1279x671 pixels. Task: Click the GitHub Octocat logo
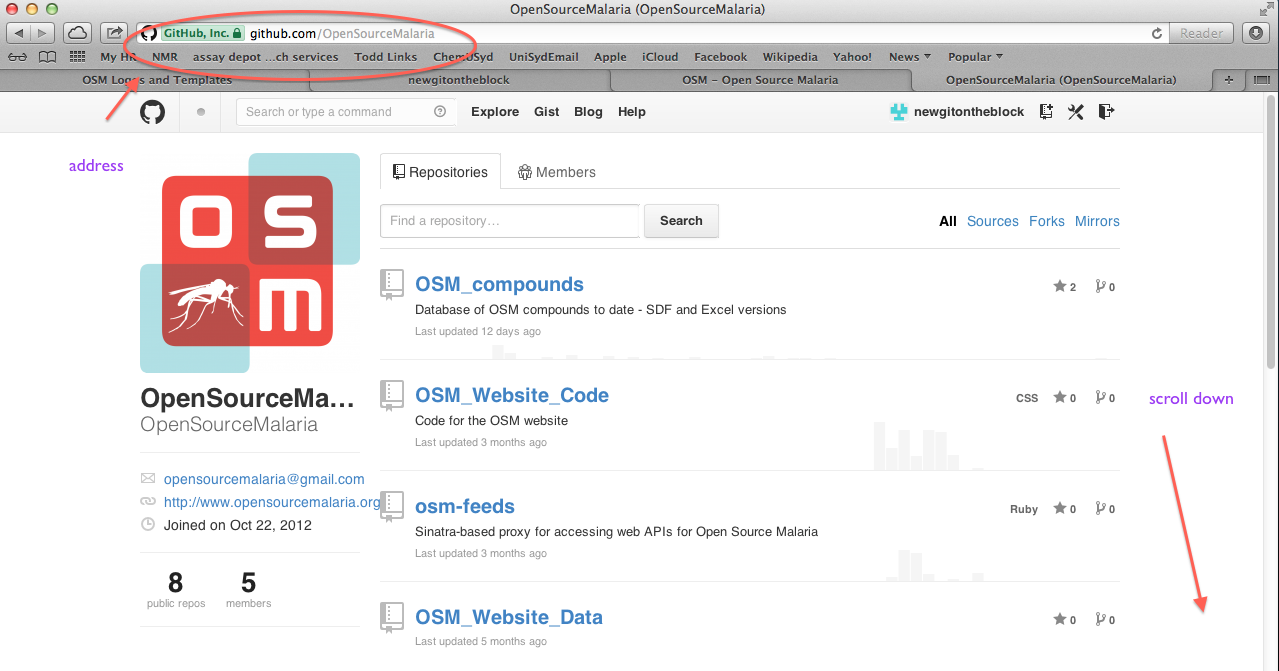(152, 112)
